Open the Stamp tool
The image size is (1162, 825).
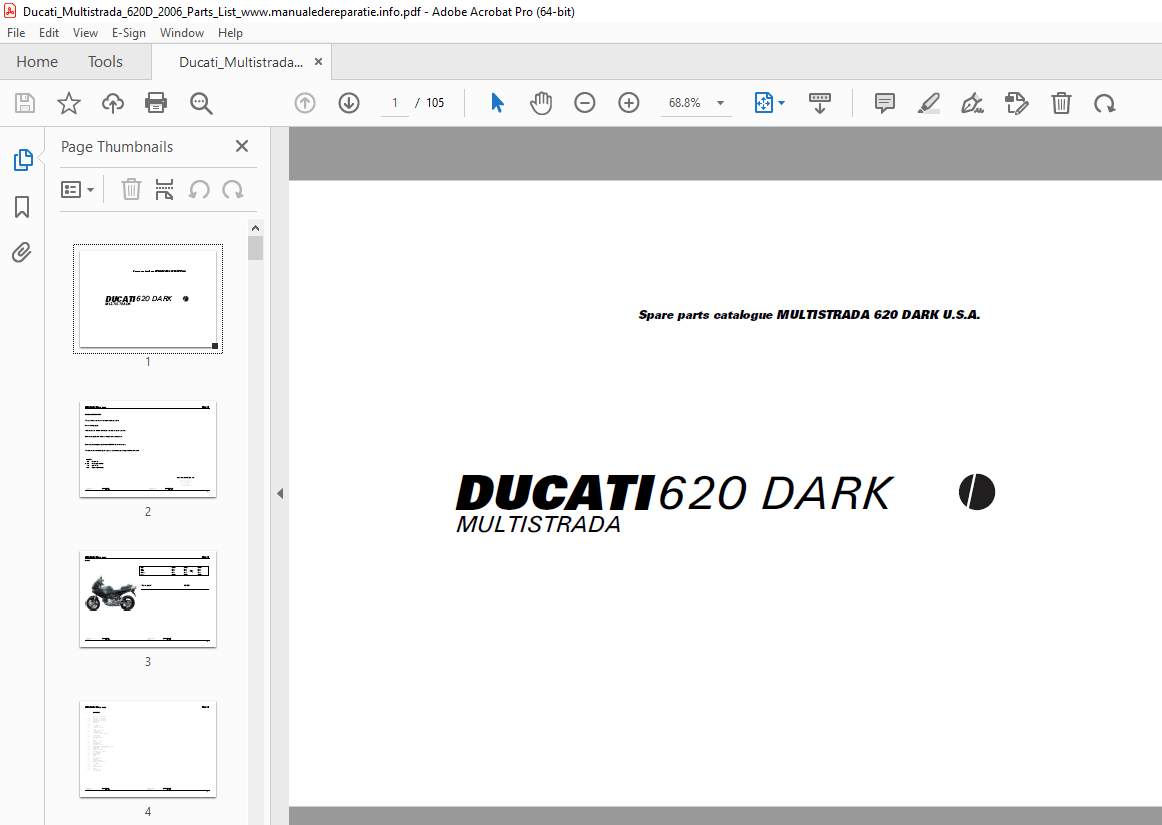(1017, 103)
